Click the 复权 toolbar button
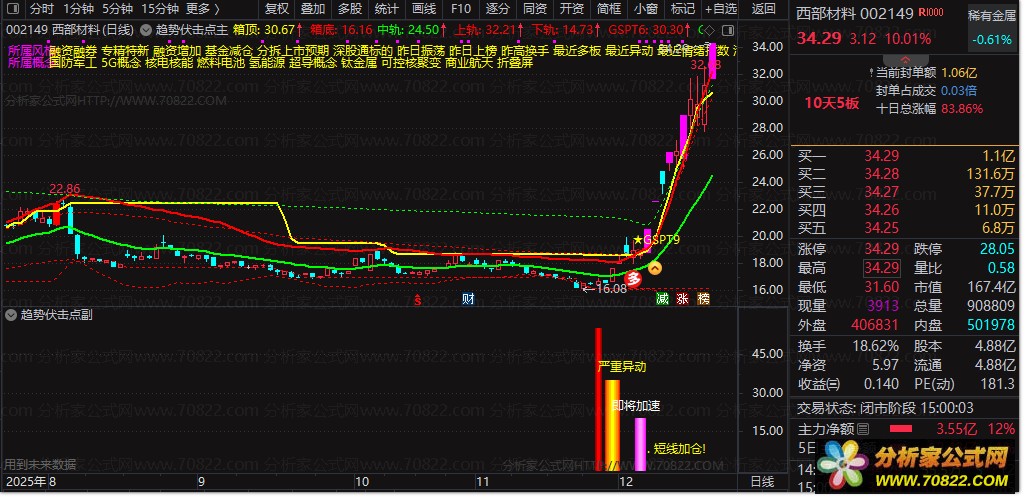The height and width of the screenshot is (497, 1025). coord(277,8)
